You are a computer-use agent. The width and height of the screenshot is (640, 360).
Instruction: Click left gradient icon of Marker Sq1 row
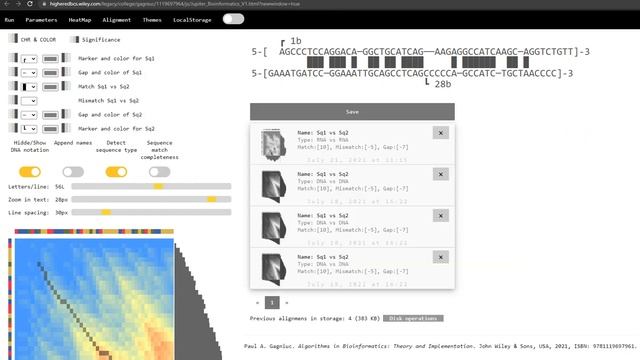13,58
